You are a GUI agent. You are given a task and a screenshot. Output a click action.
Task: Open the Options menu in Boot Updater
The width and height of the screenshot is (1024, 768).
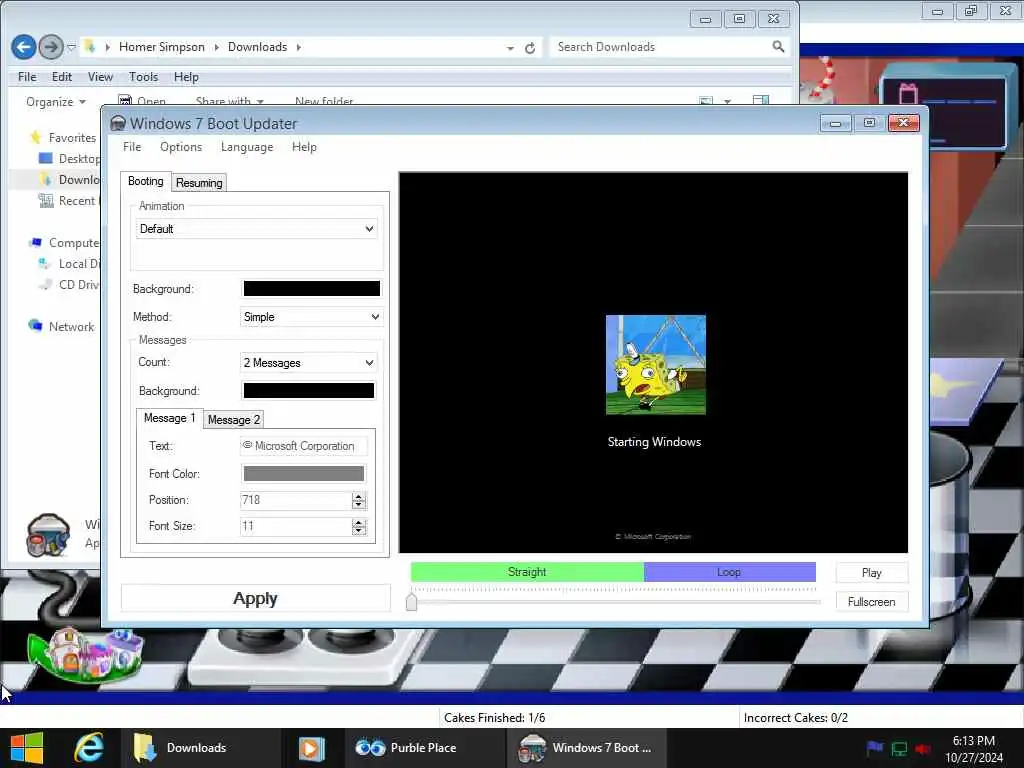pos(181,147)
